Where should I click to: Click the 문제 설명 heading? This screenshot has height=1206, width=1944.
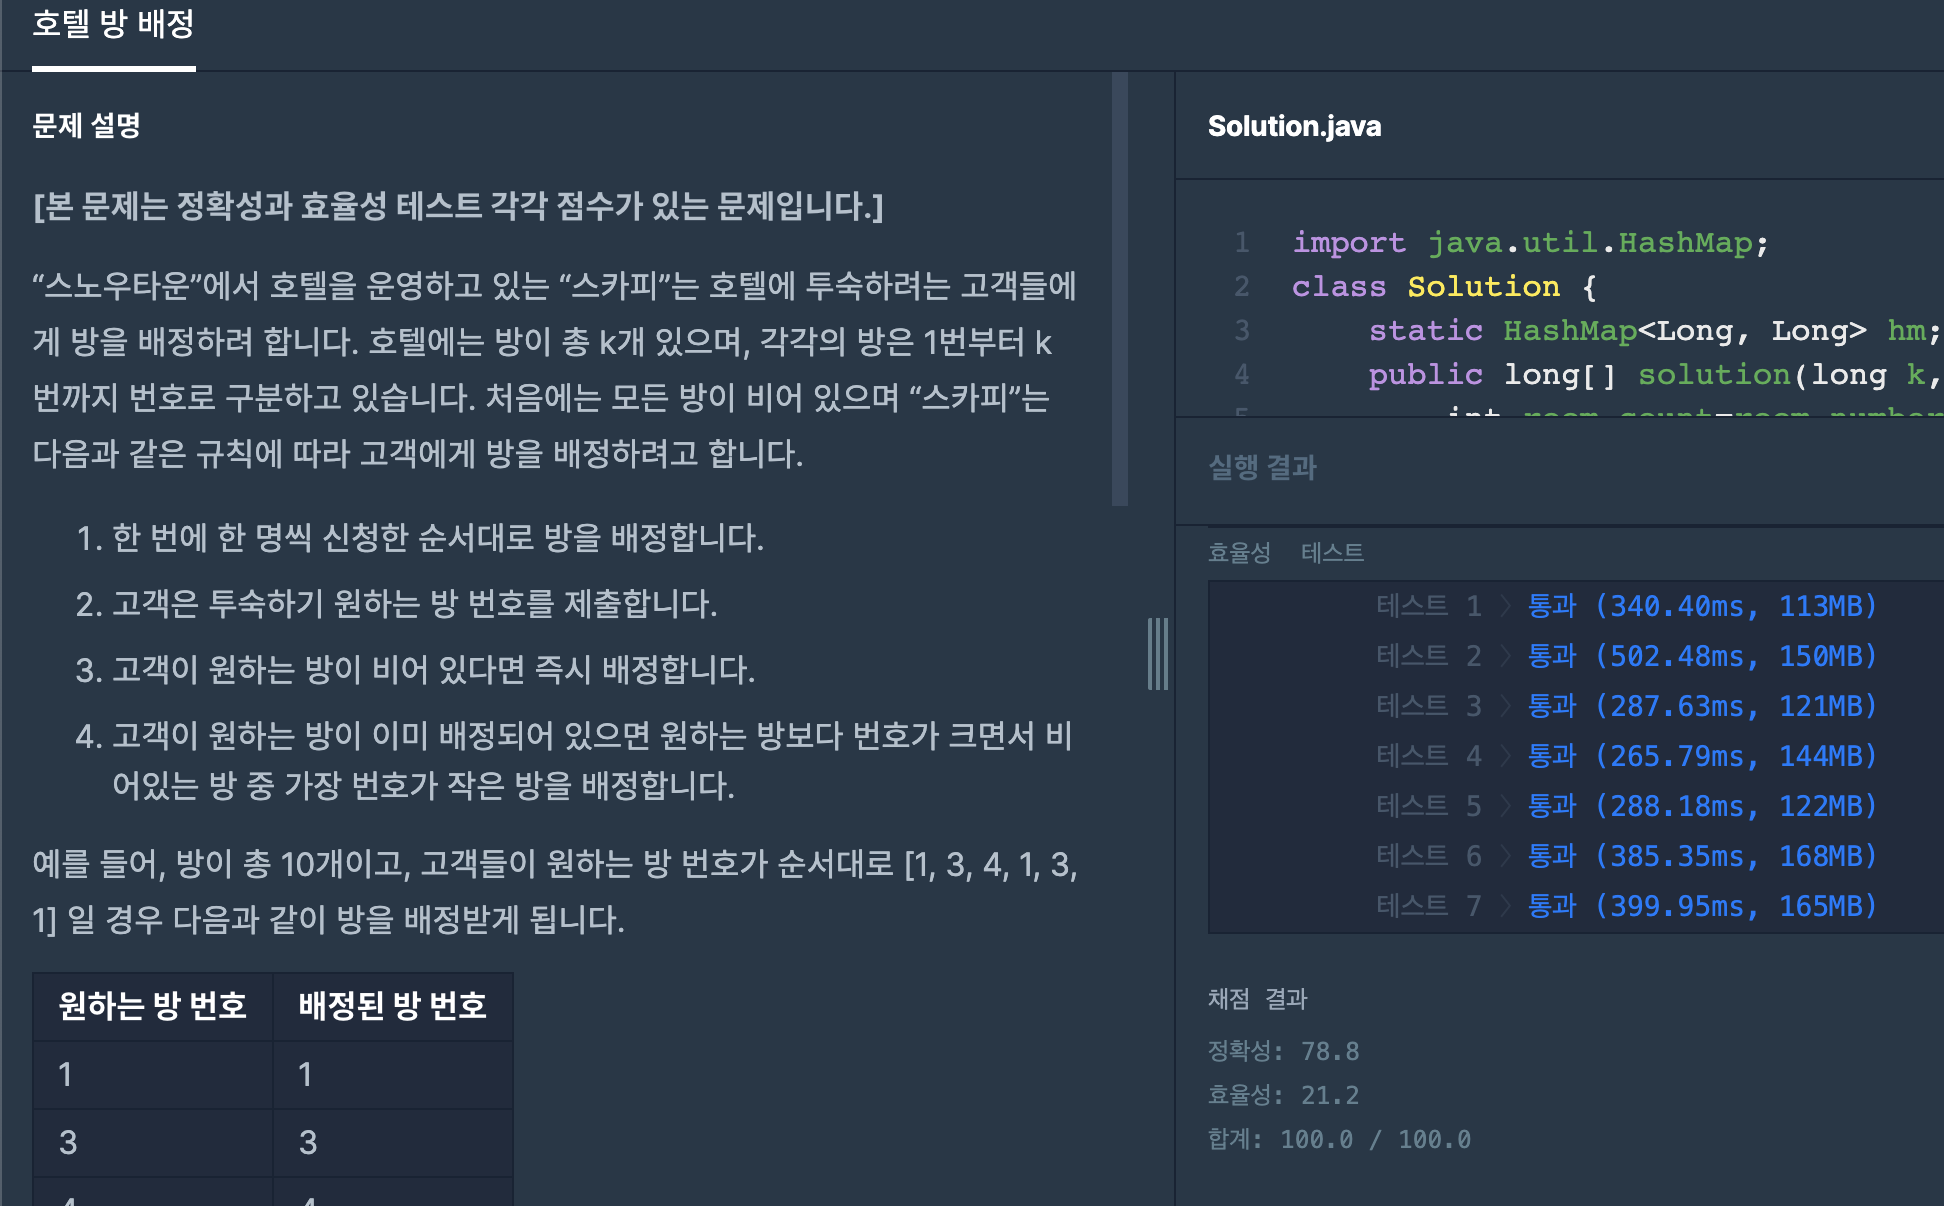point(86,126)
